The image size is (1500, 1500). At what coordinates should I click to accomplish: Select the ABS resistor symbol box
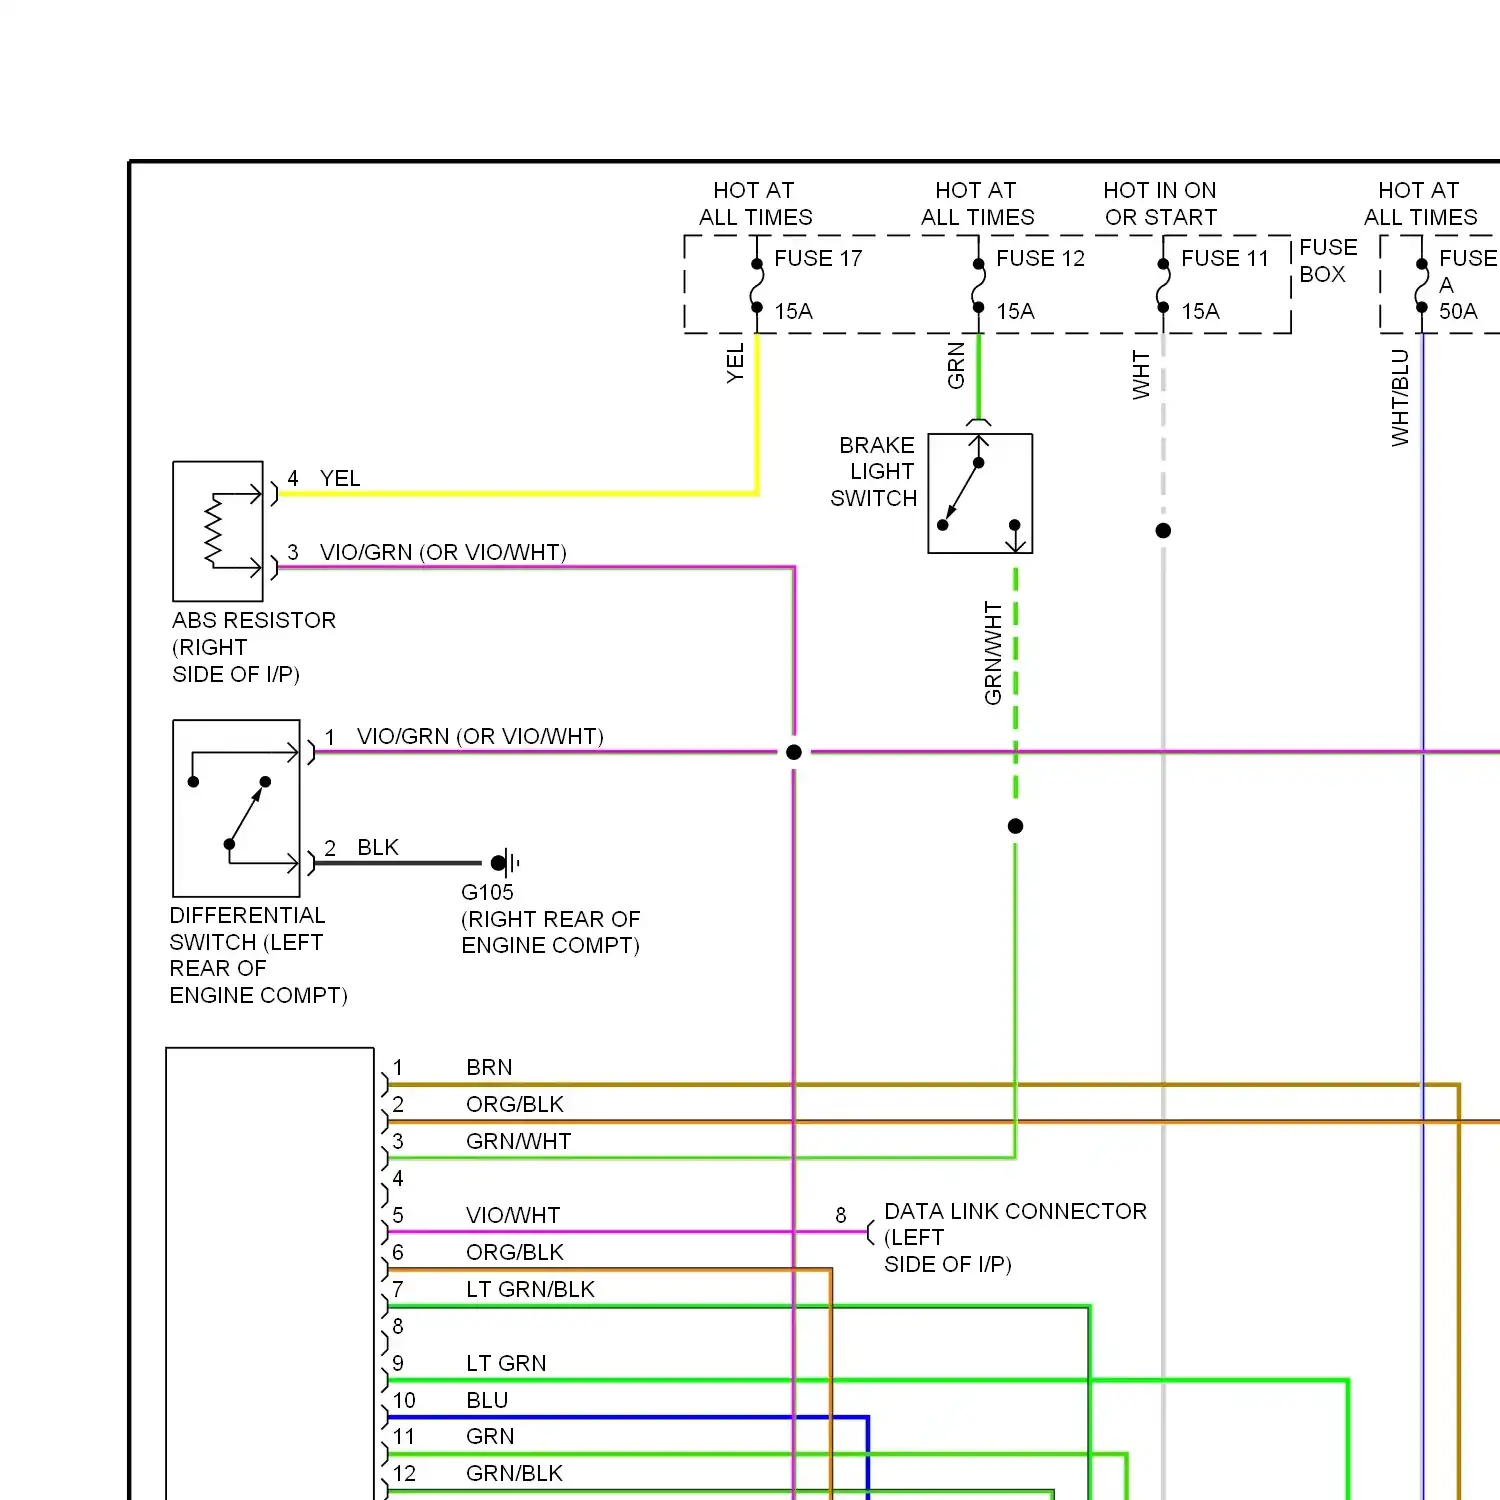218,531
